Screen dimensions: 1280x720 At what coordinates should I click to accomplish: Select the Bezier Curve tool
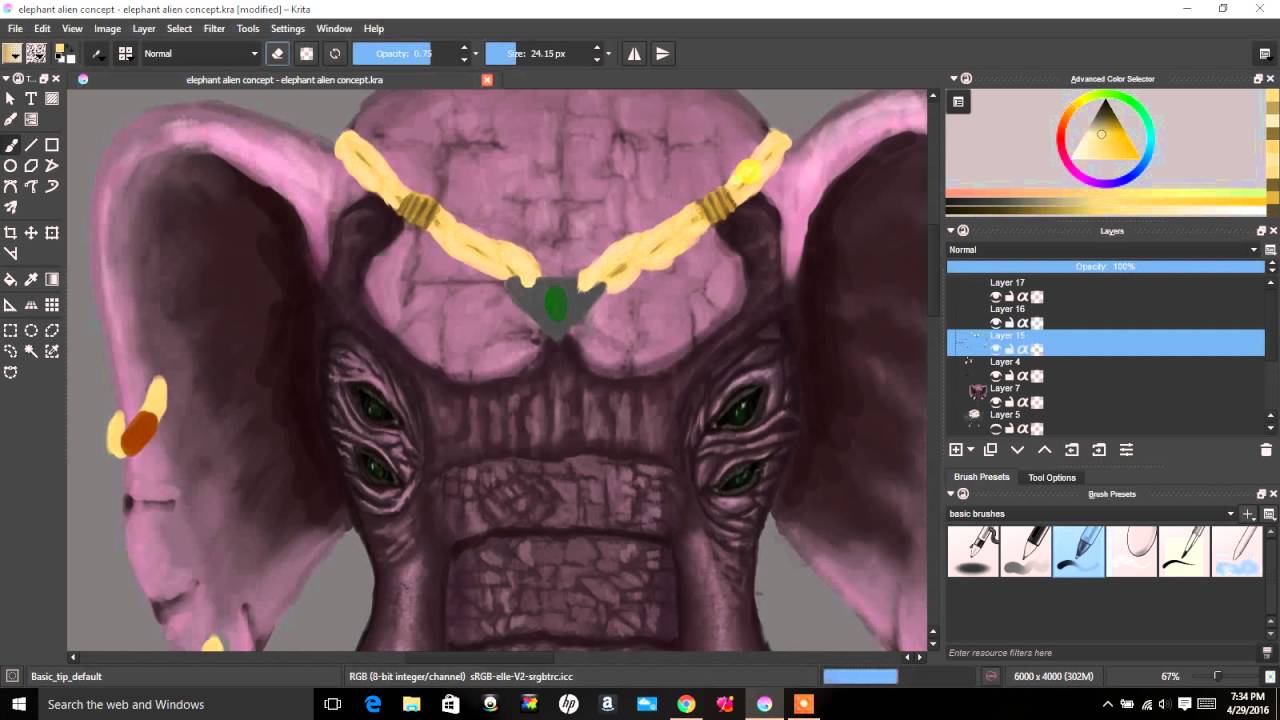point(10,187)
